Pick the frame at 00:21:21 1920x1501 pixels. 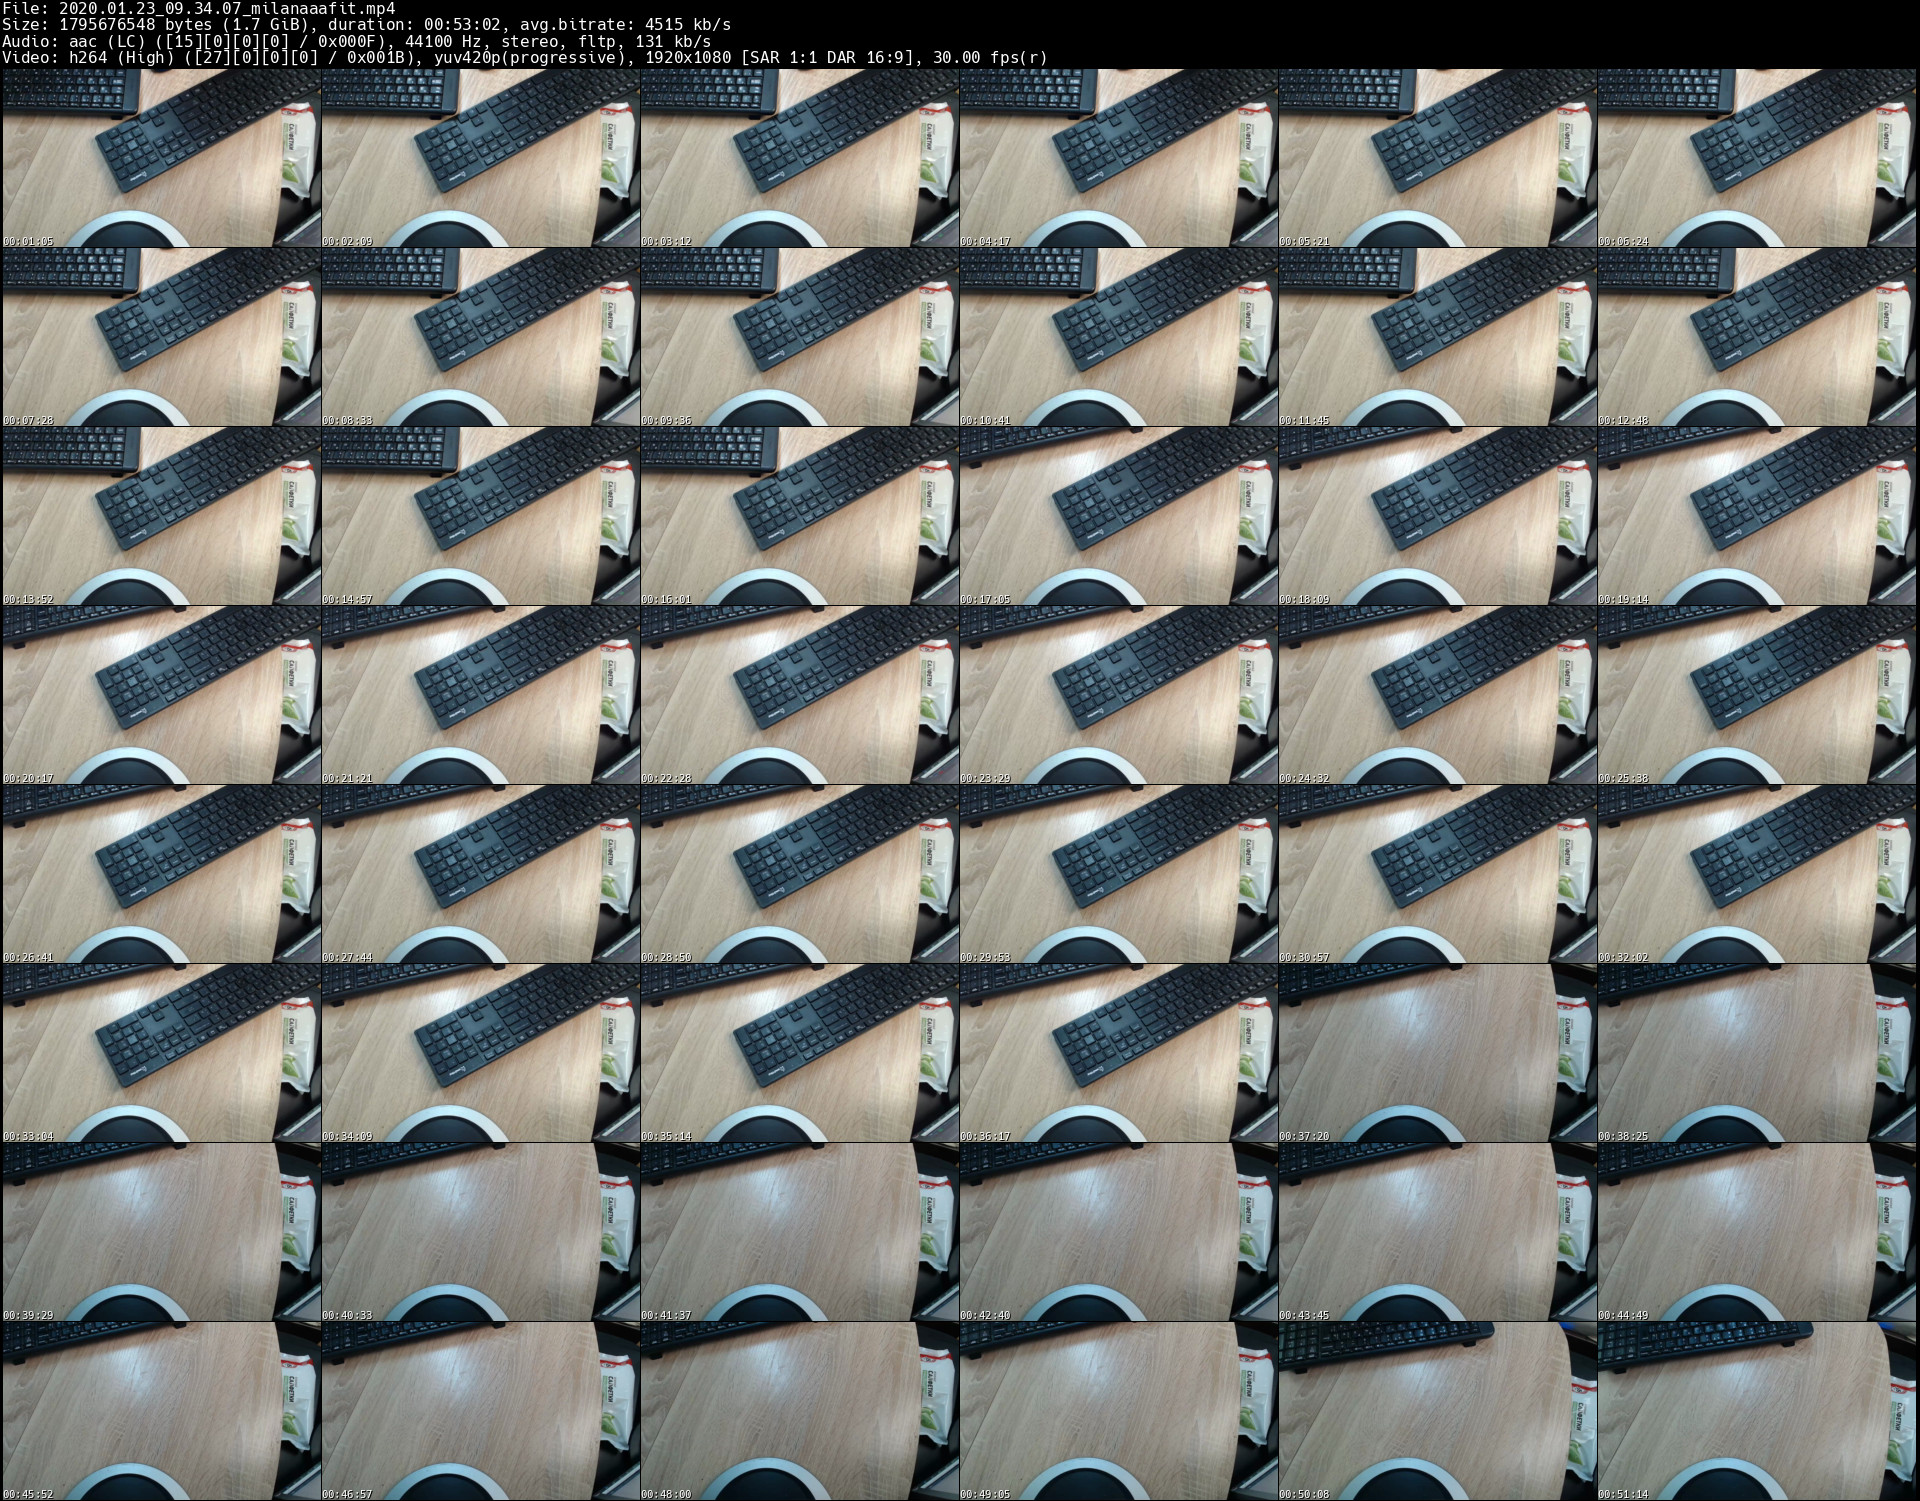click(480, 695)
